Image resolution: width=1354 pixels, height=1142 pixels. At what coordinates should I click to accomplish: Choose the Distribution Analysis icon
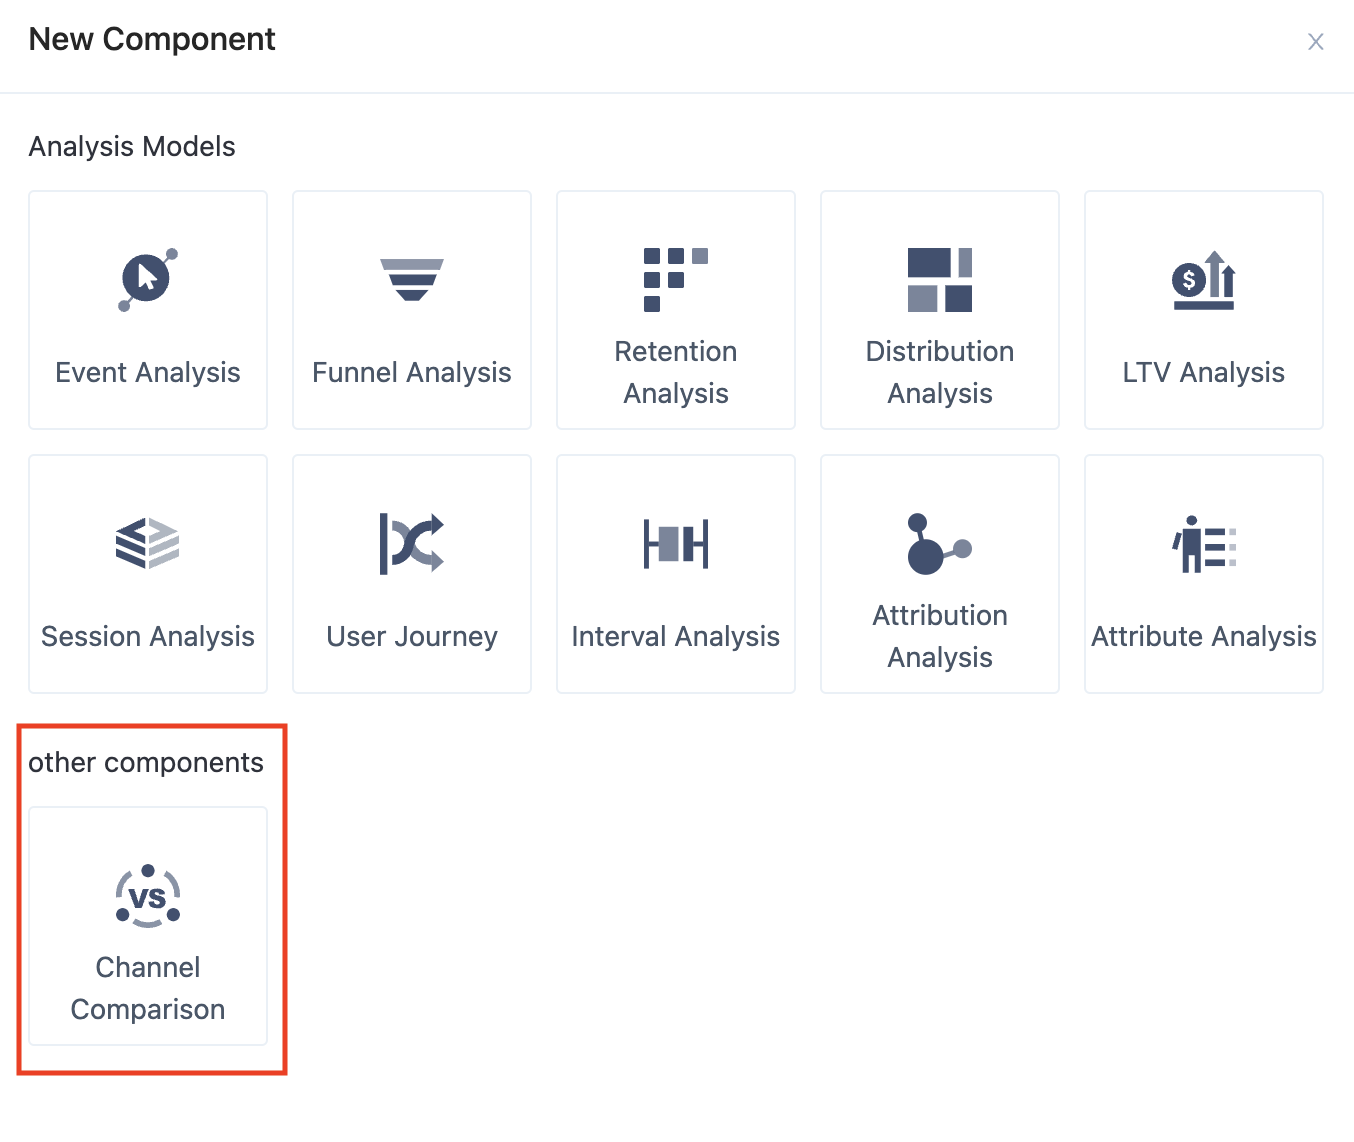tap(939, 278)
